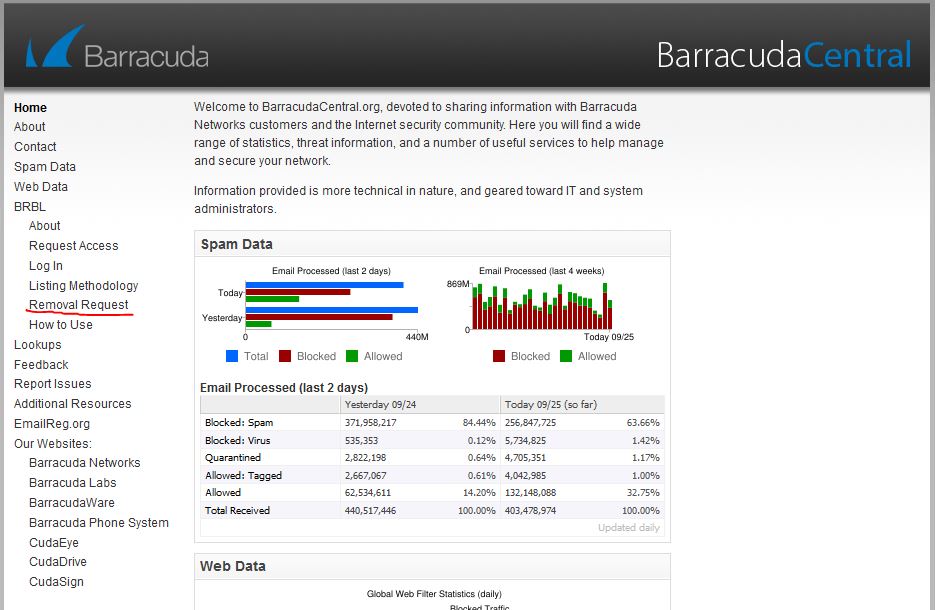Click the Barracuda fin logo in the header
The image size is (935, 610).
click(55, 46)
